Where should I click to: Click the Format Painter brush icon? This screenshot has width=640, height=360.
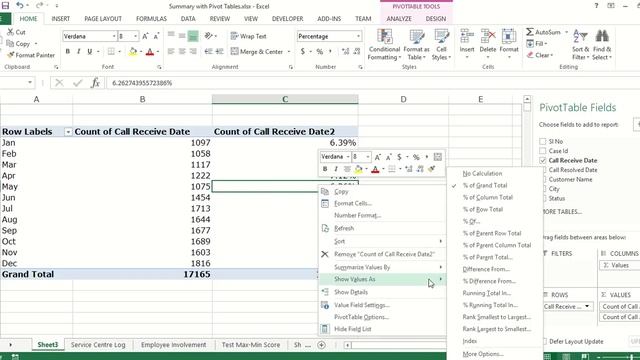point(11,55)
